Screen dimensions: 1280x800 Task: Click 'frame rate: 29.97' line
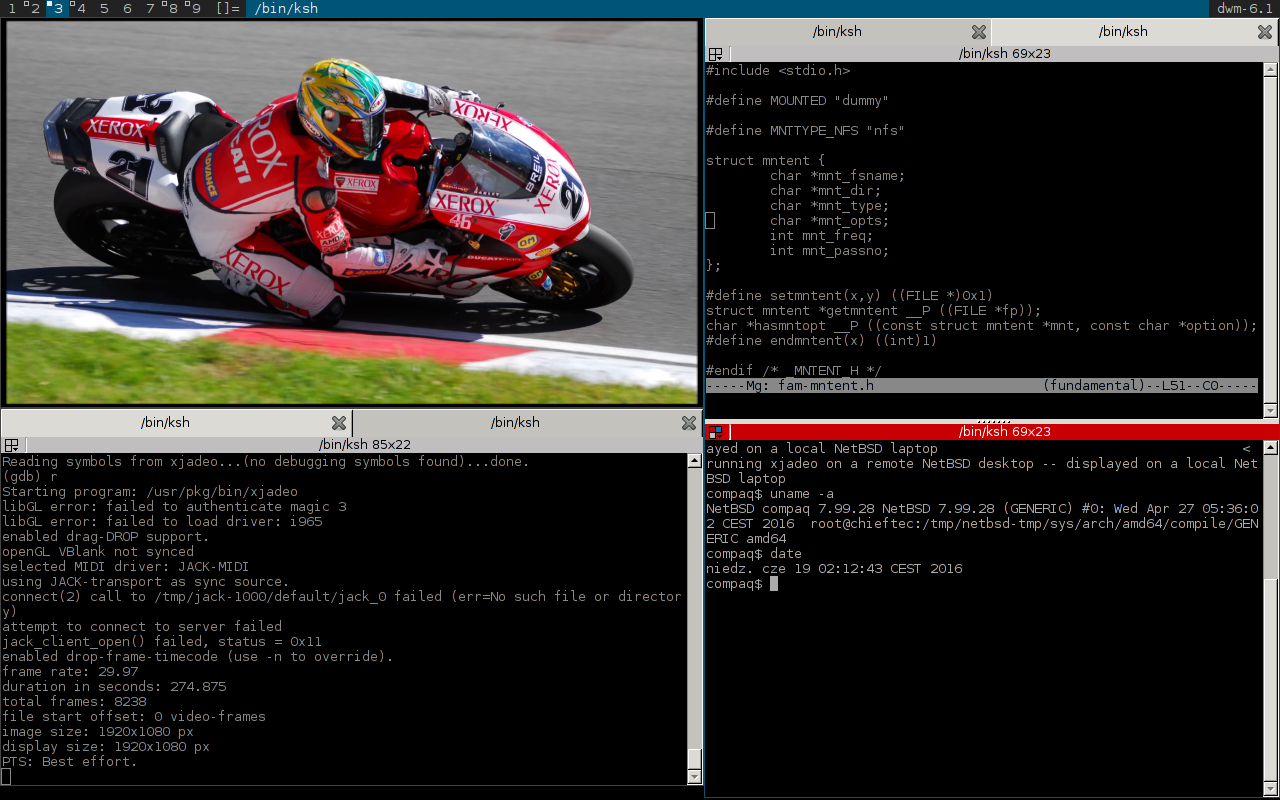pyautogui.click(x=70, y=671)
